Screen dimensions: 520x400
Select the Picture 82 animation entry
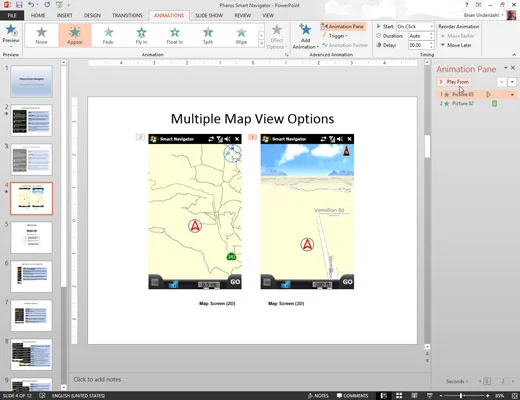pyautogui.click(x=476, y=104)
